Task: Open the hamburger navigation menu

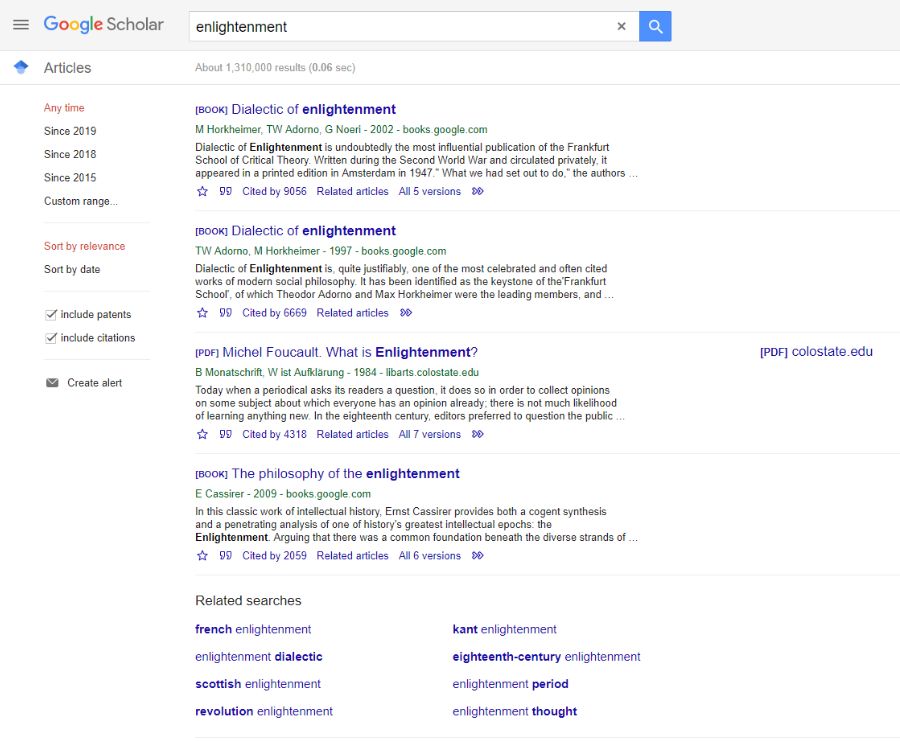Action: pos(21,25)
